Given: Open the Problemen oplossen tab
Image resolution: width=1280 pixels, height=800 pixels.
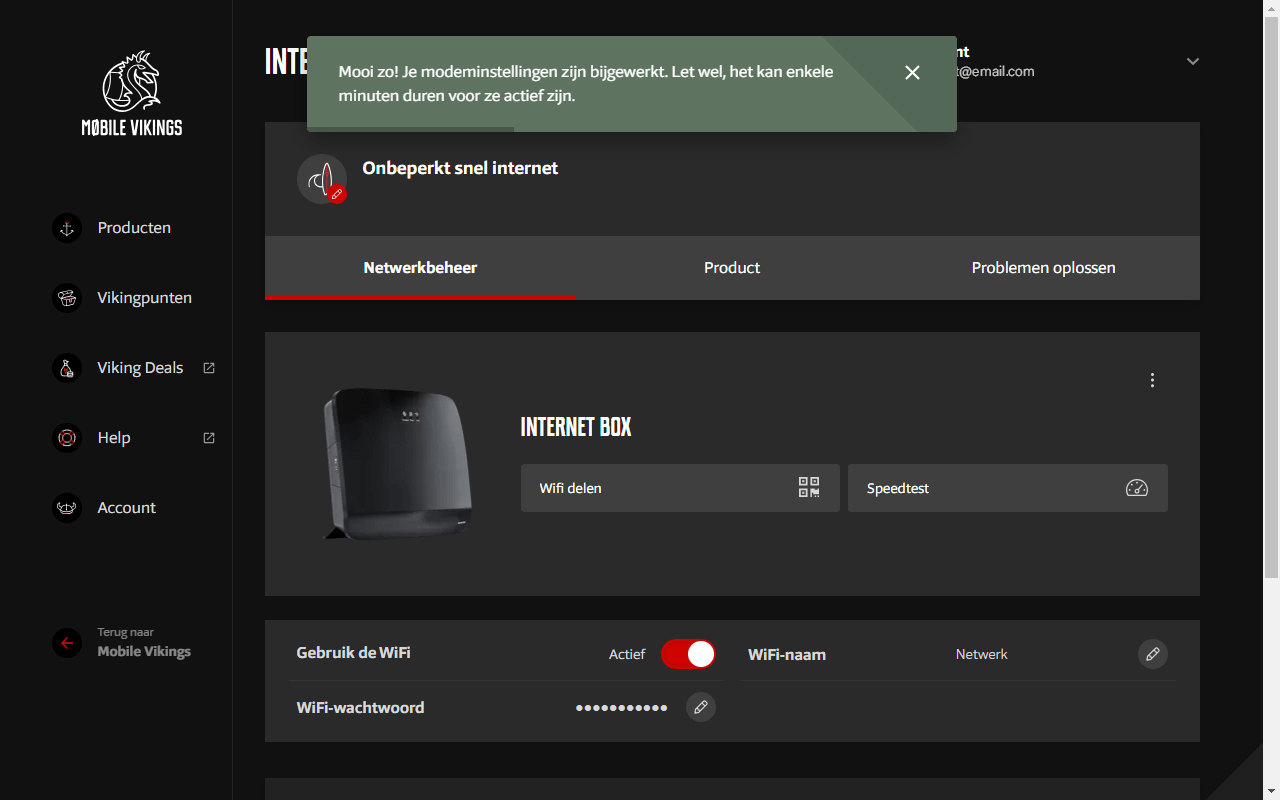Looking at the screenshot, I should click(1043, 268).
